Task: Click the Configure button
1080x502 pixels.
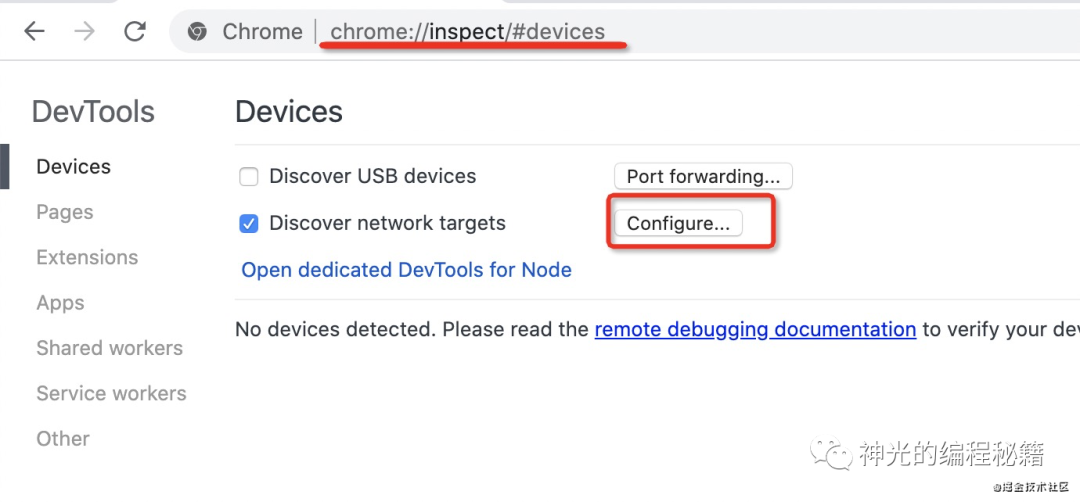Action: (x=678, y=224)
